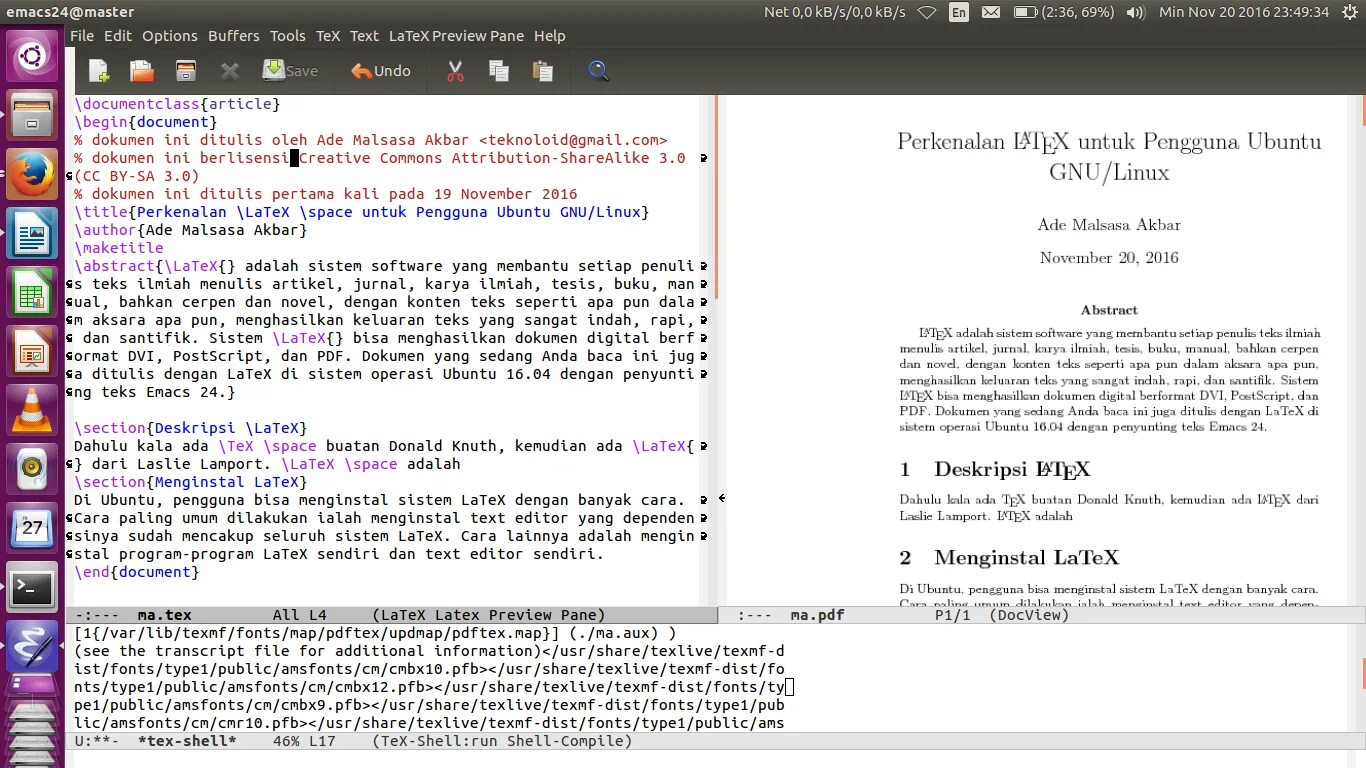Open the Help menu
The width and height of the screenshot is (1366, 768).
(550, 36)
